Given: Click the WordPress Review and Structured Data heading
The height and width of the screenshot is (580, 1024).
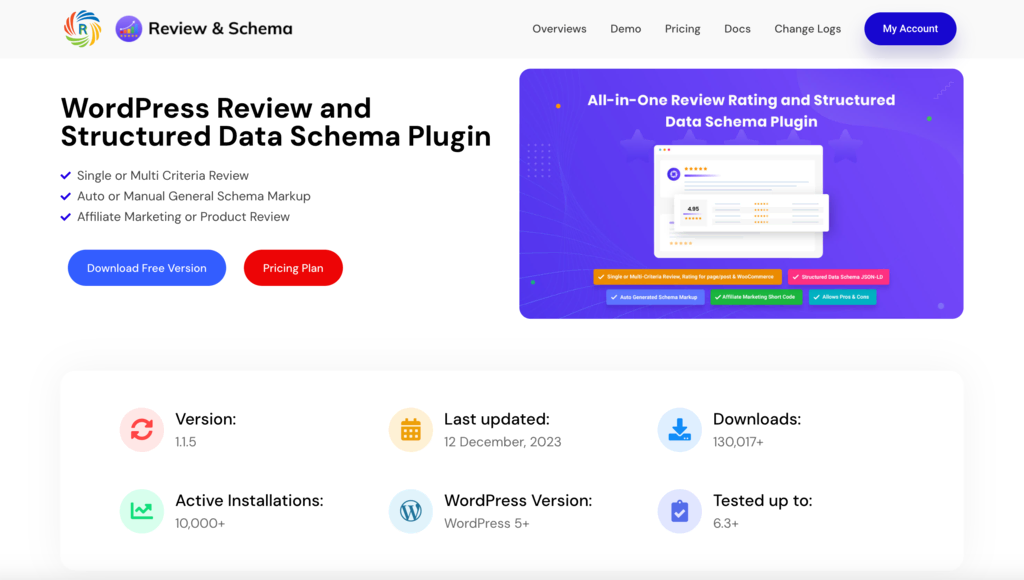Looking at the screenshot, I should (x=276, y=122).
